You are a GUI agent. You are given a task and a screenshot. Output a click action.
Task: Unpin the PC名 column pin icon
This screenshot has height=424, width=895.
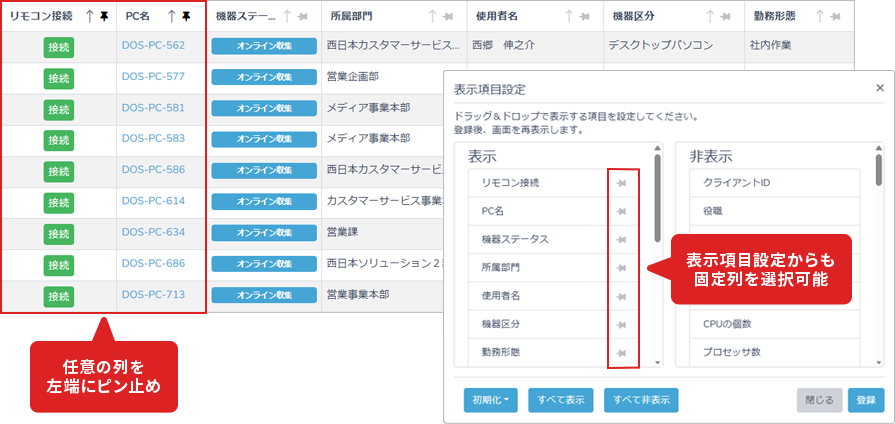click(187, 17)
